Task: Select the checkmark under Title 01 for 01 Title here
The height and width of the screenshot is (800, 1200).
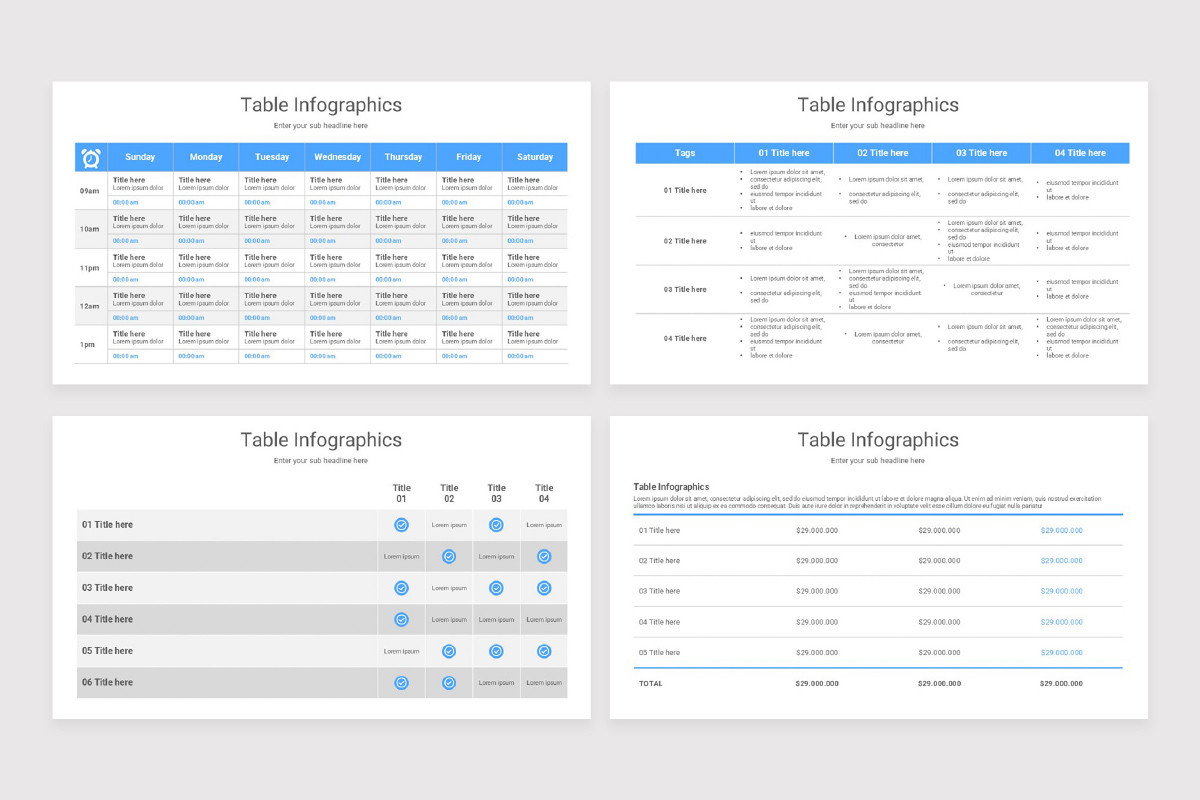Action: click(x=402, y=524)
